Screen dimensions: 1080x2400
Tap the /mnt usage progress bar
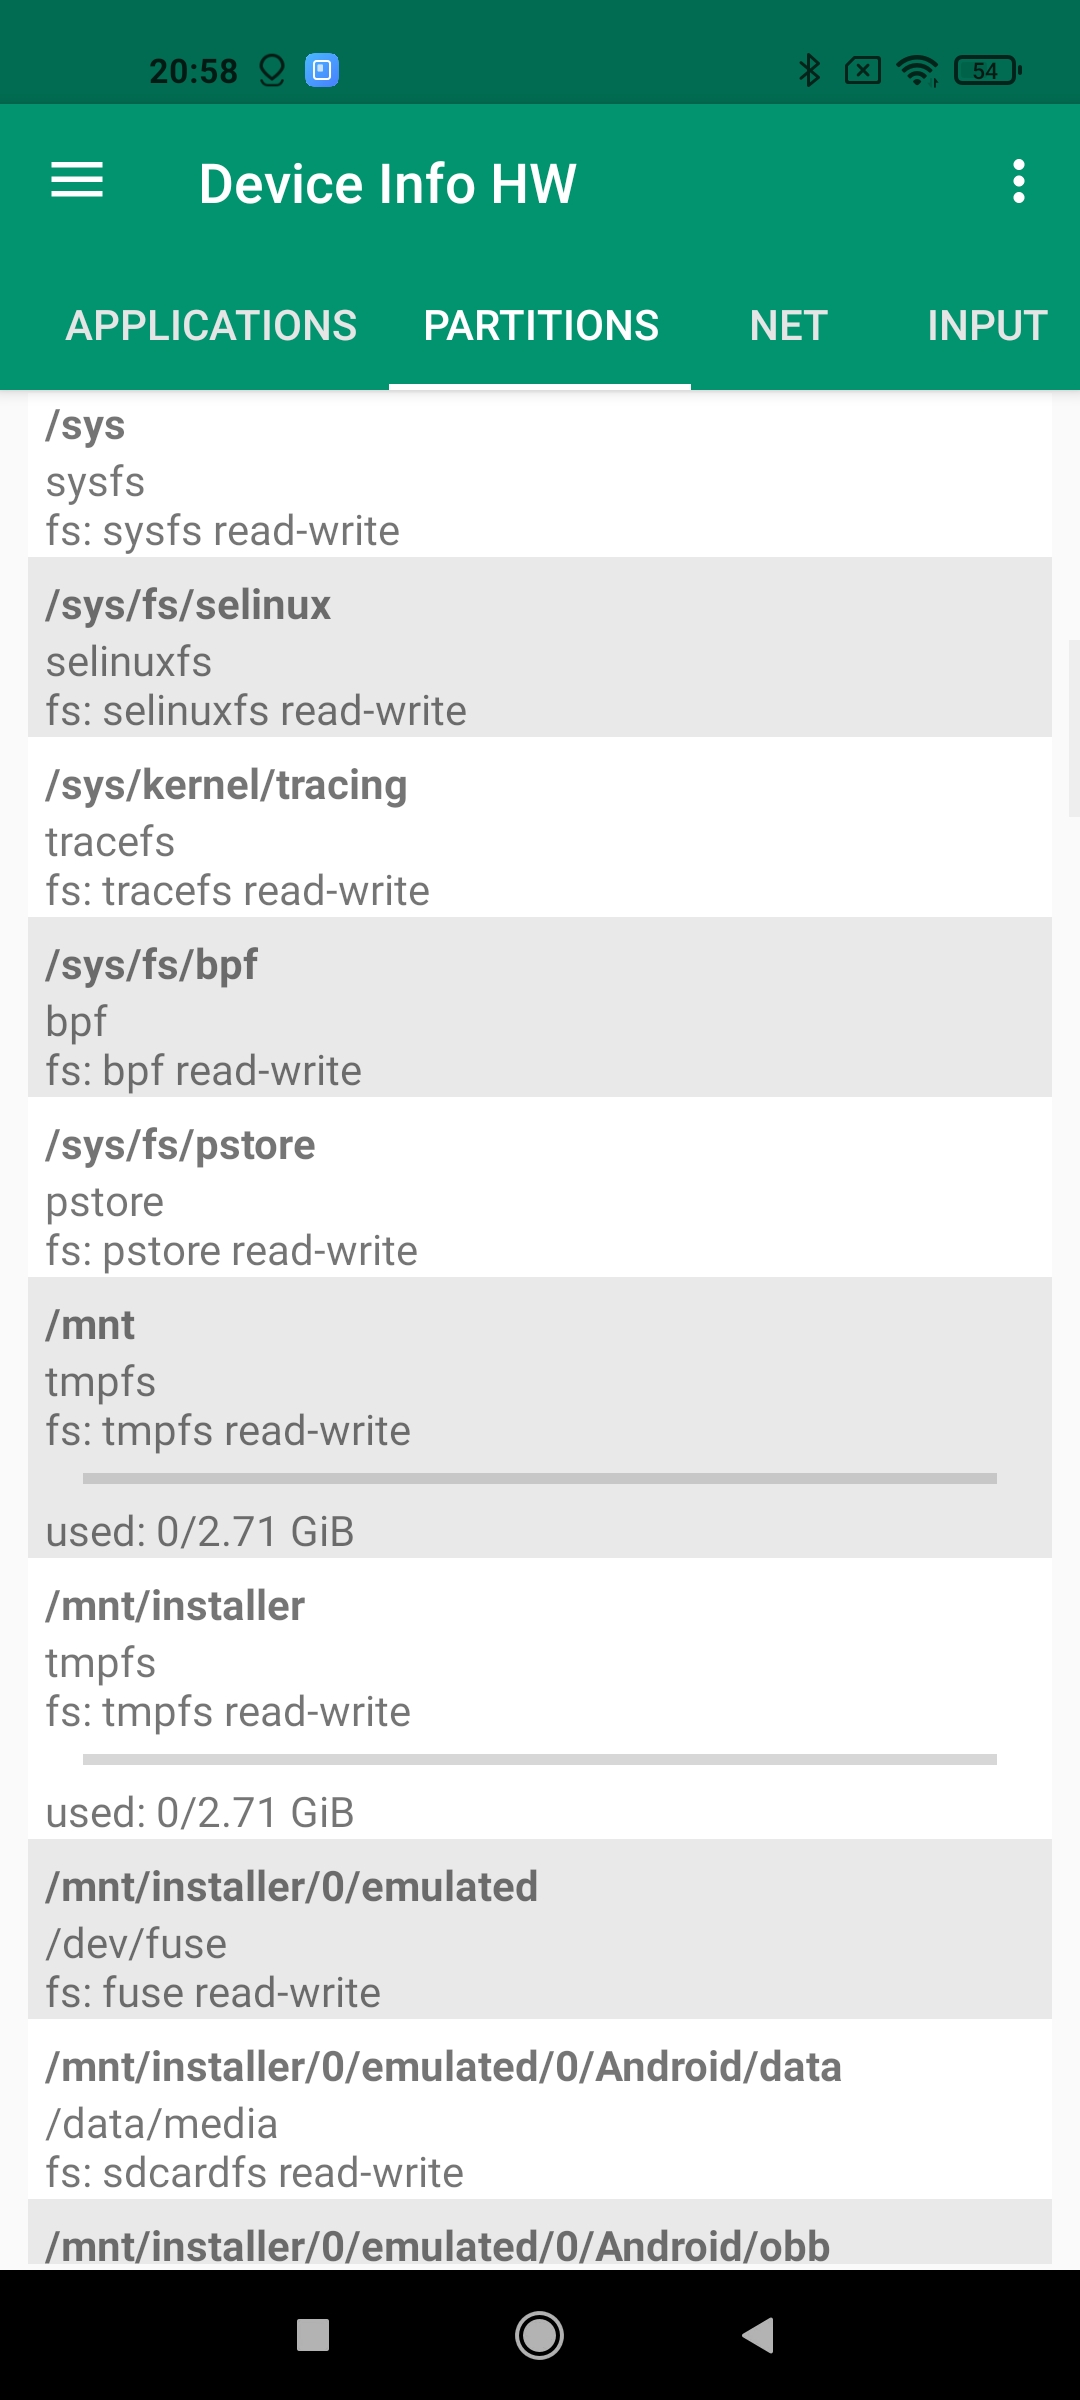(540, 1478)
